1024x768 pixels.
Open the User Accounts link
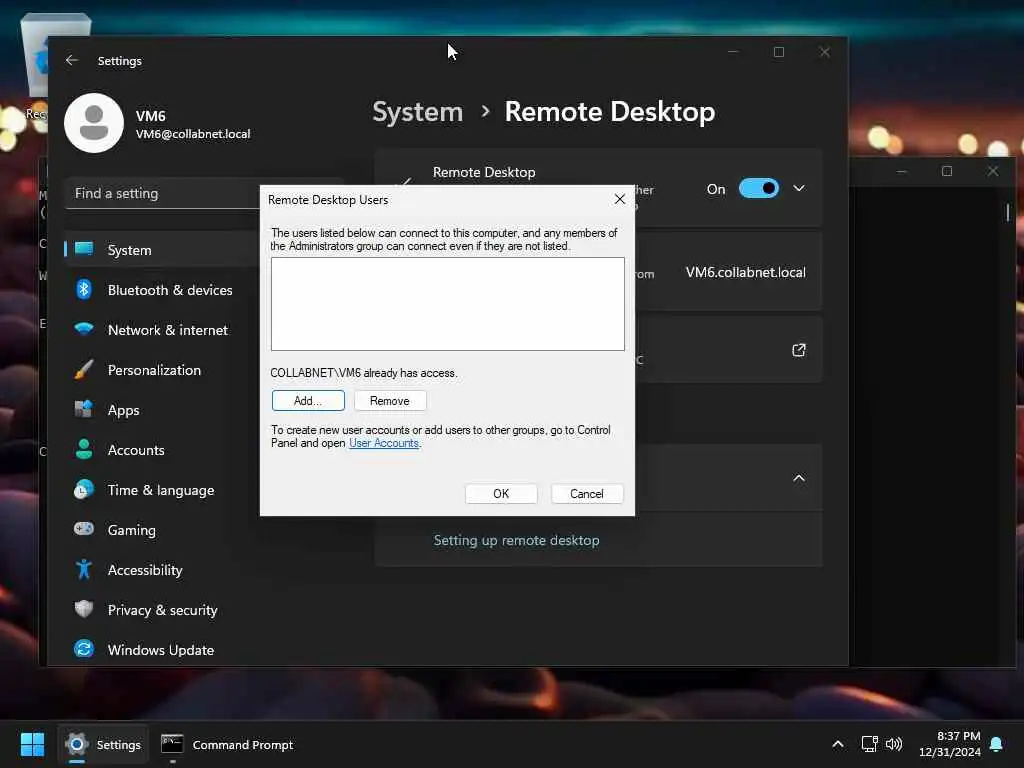tap(384, 443)
